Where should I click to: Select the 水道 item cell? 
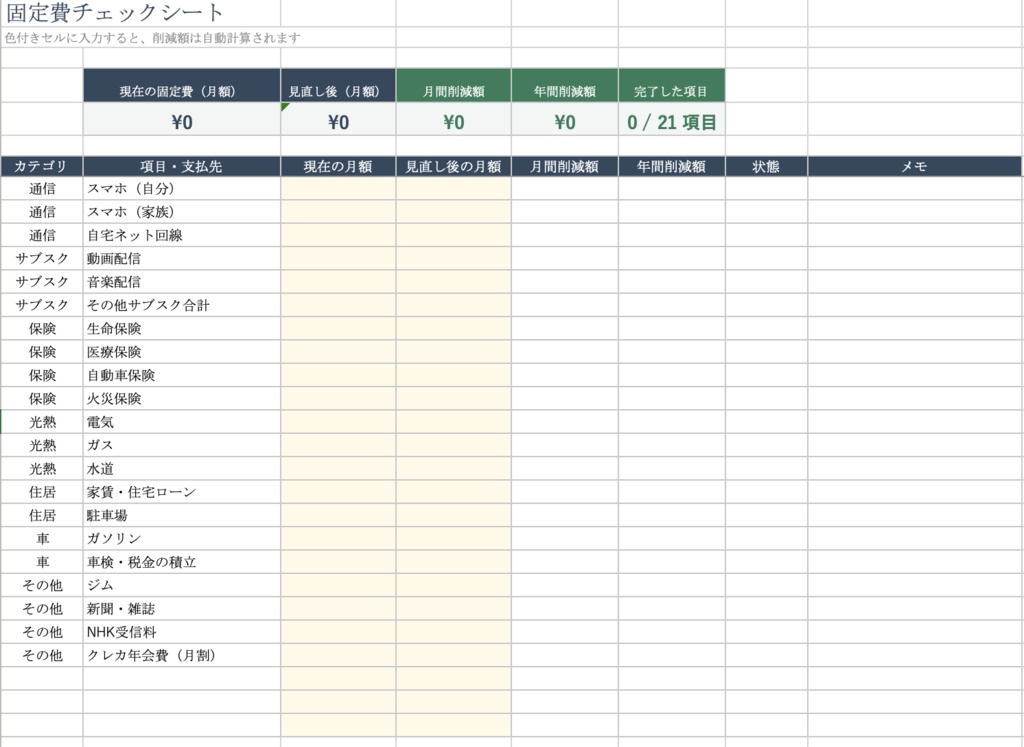click(x=182, y=469)
